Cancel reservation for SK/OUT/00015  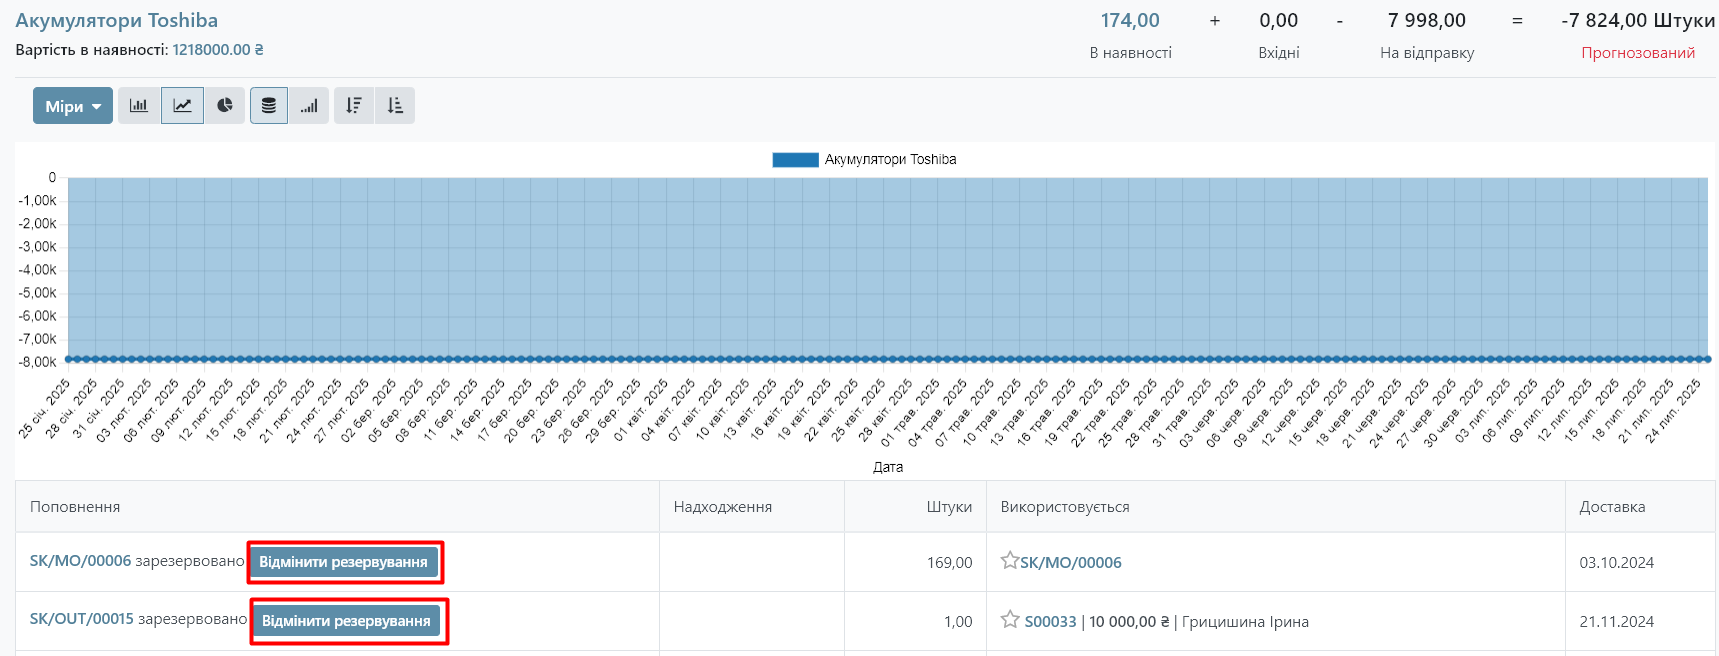click(346, 621)
